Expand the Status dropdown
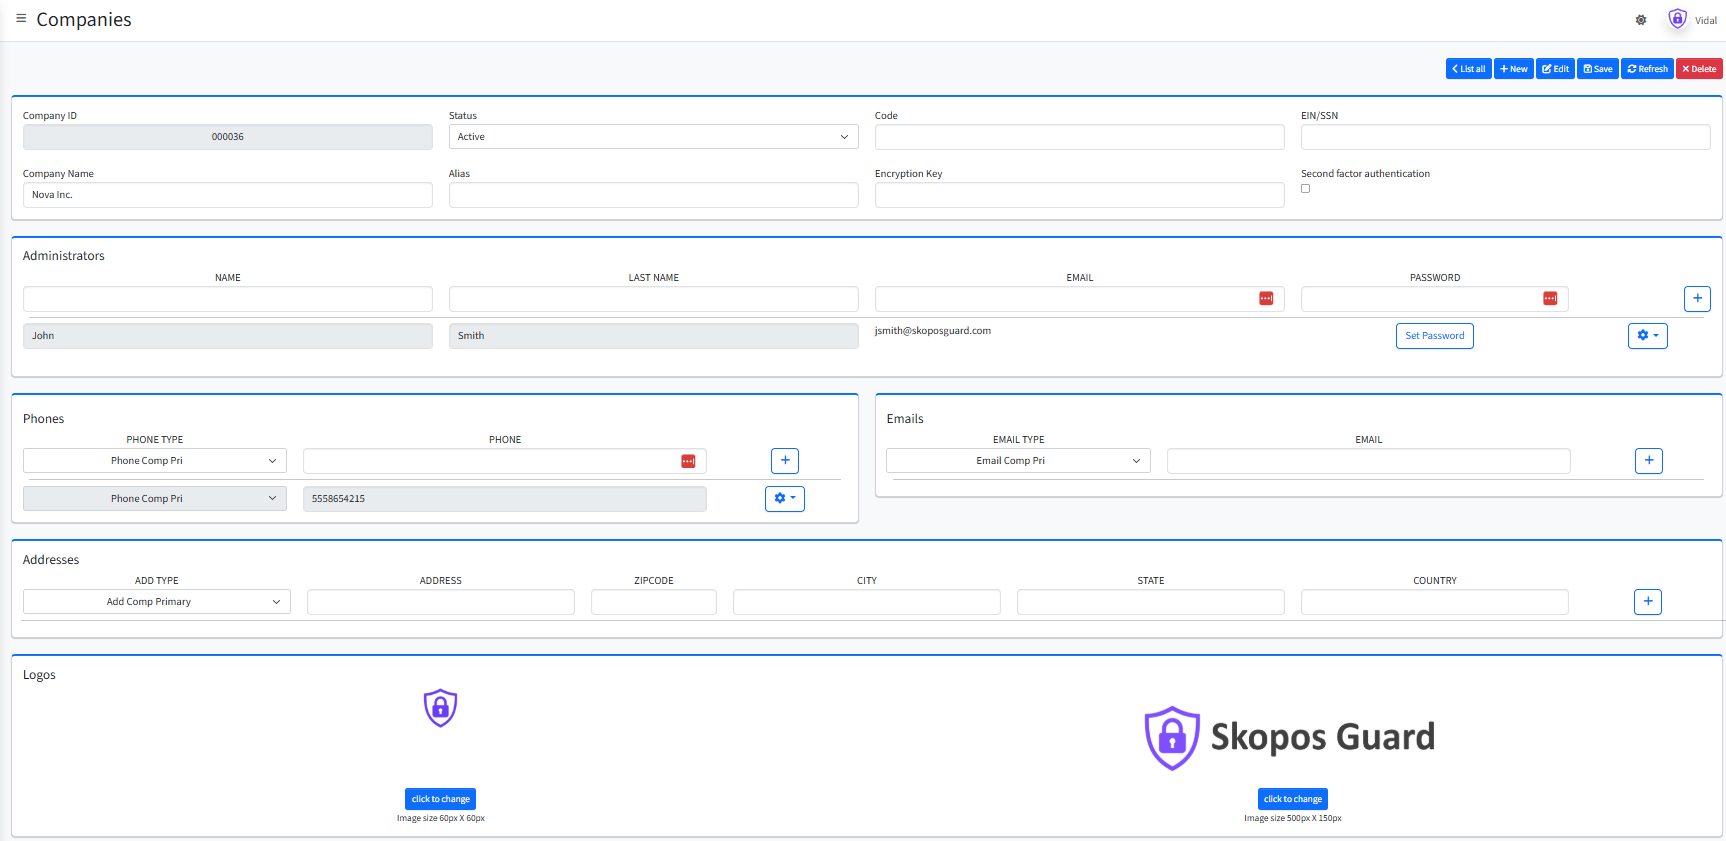1726x841 pixels. tap(653, 137)
